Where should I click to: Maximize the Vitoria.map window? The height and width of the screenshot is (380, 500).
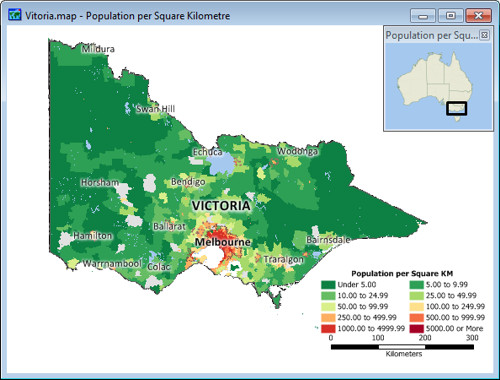450,16
